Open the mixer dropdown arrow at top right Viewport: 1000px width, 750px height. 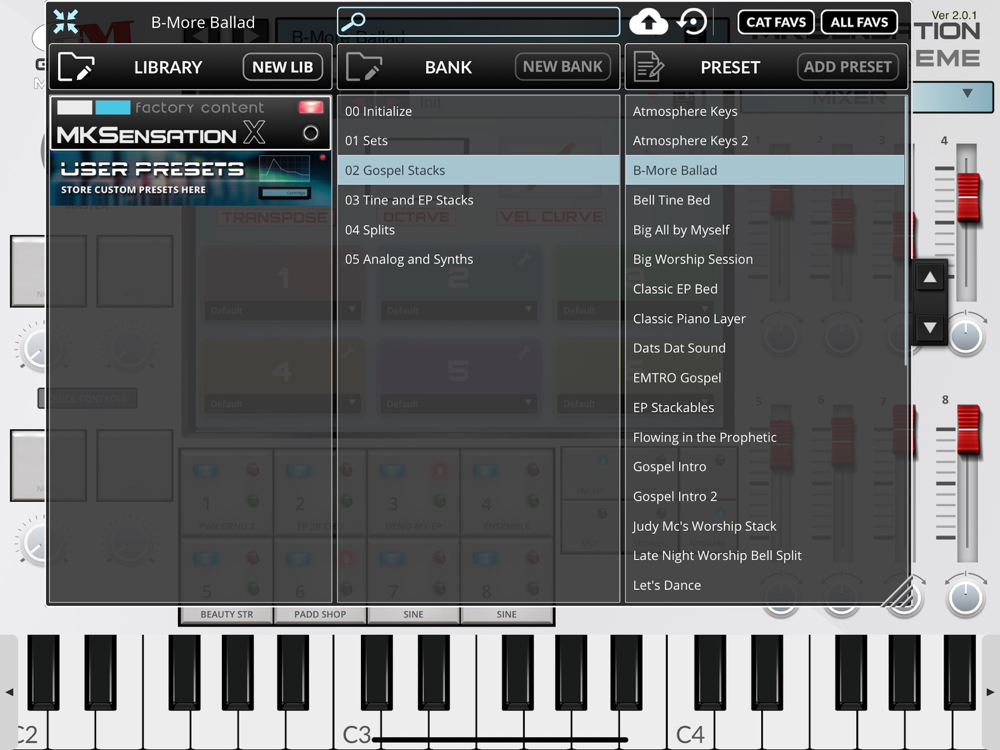tap(967, 94)
